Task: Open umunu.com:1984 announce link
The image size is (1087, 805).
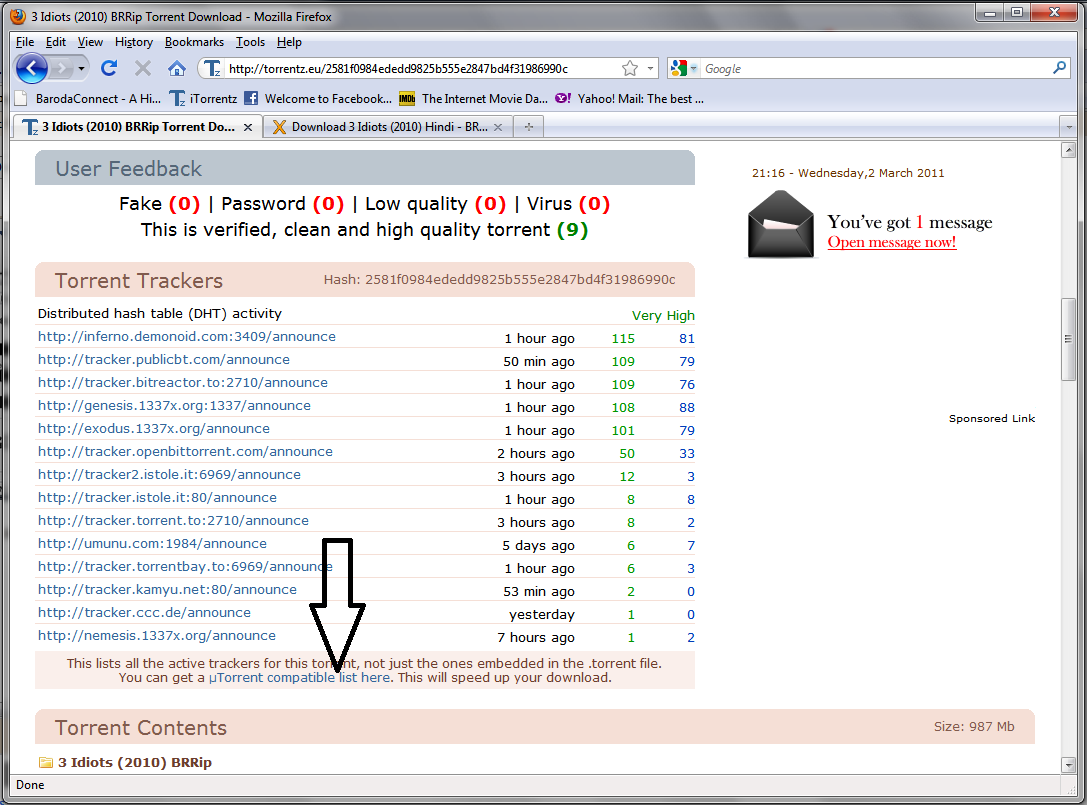Action: tap(152, 544)
